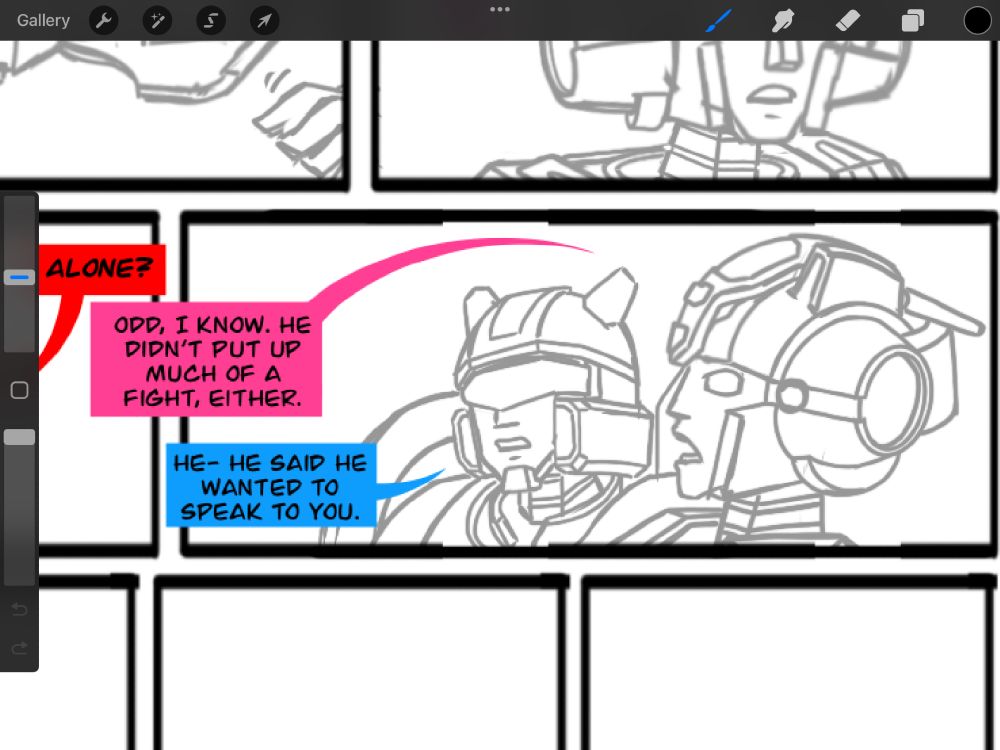Adjust the brush size slider handle
Image resolution: width=1000 pixels, height=750 pixels.
click(x=19, y=277)
